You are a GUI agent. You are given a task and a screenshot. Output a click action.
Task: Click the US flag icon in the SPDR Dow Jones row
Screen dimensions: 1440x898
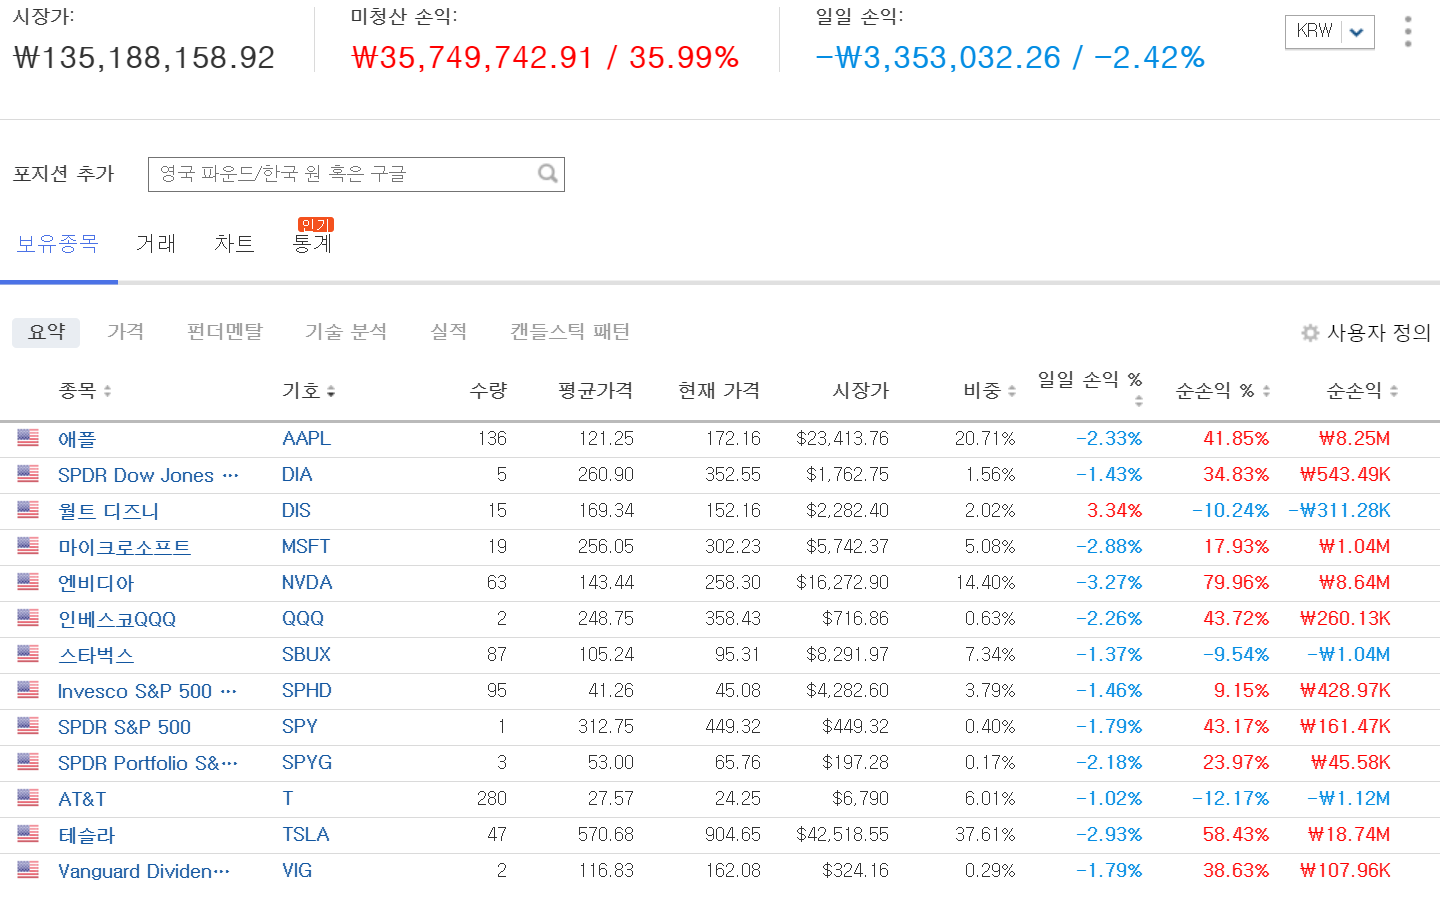pyautogui.click(x=28, y=474)
